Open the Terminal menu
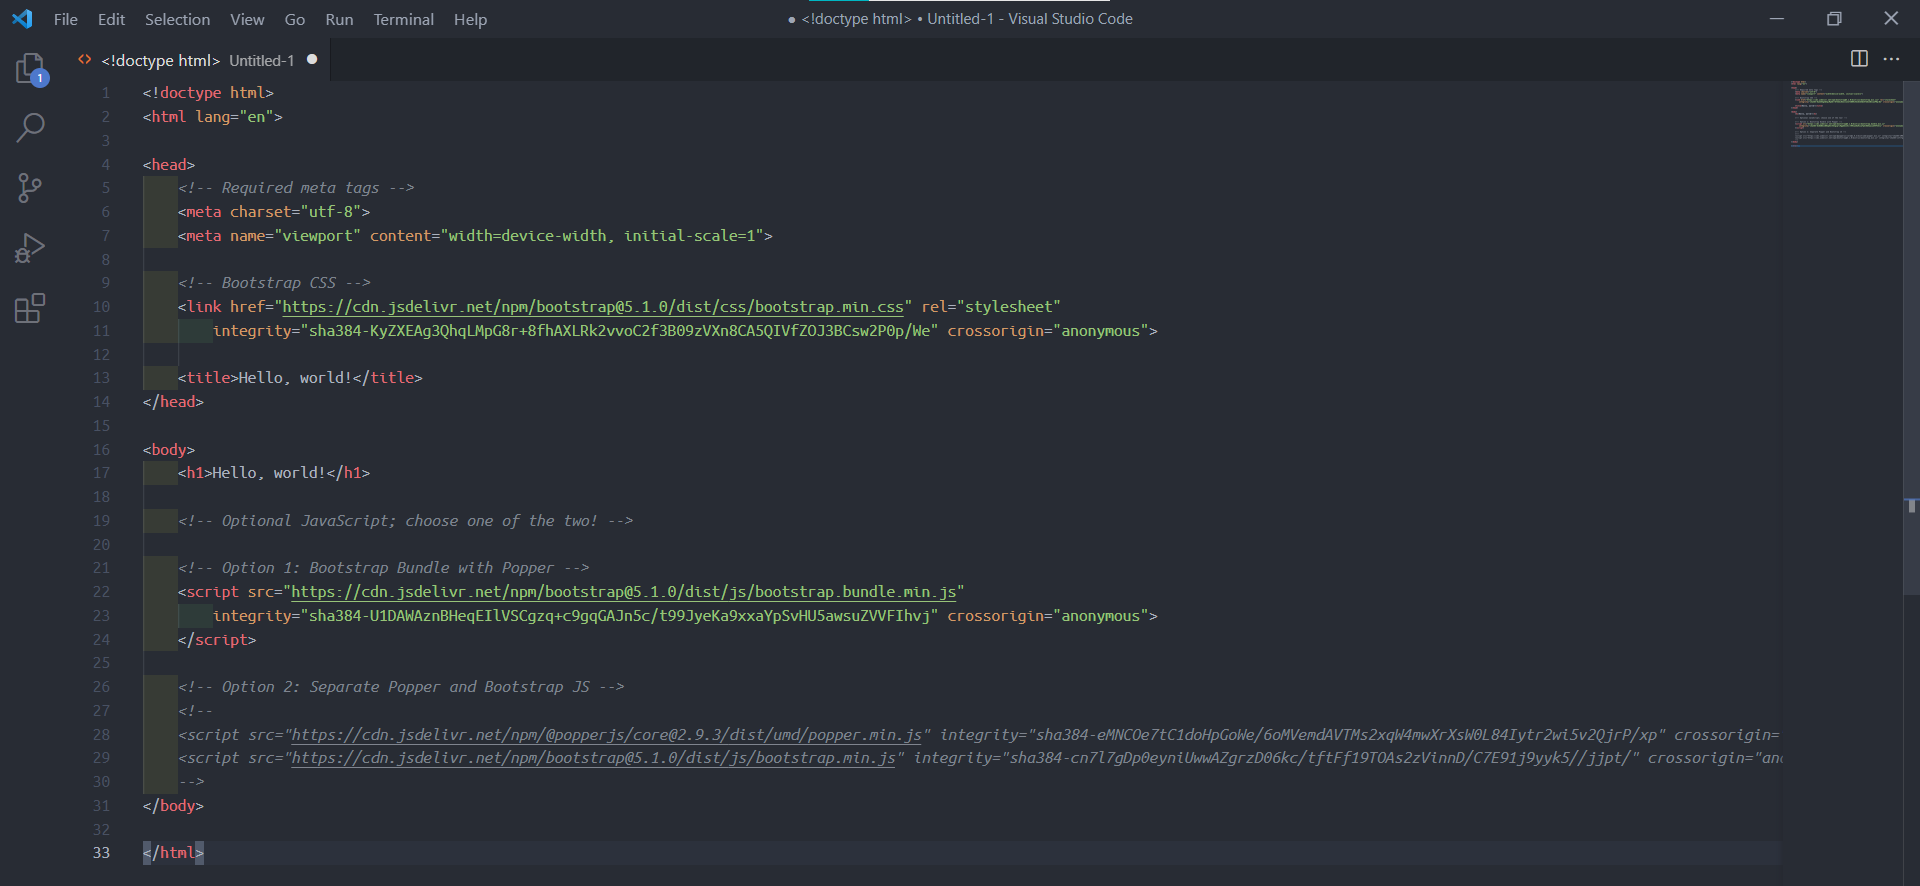This screenshot has height=886, width=1920. (x=403, y=19)
